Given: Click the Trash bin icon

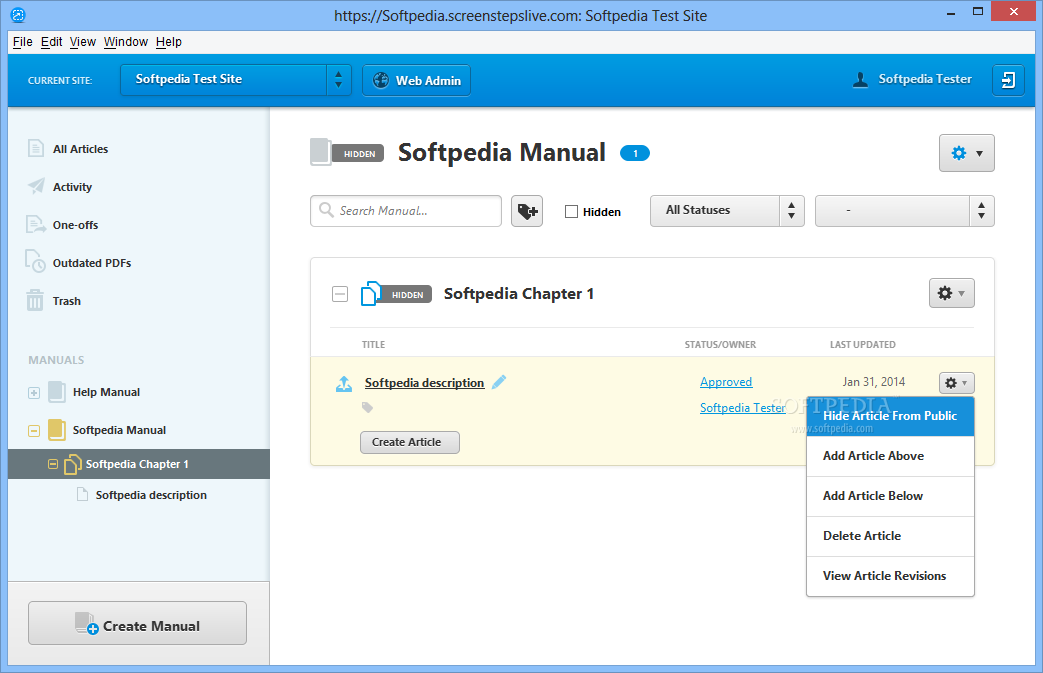Looking at the screenshot, I should (35, 300).
